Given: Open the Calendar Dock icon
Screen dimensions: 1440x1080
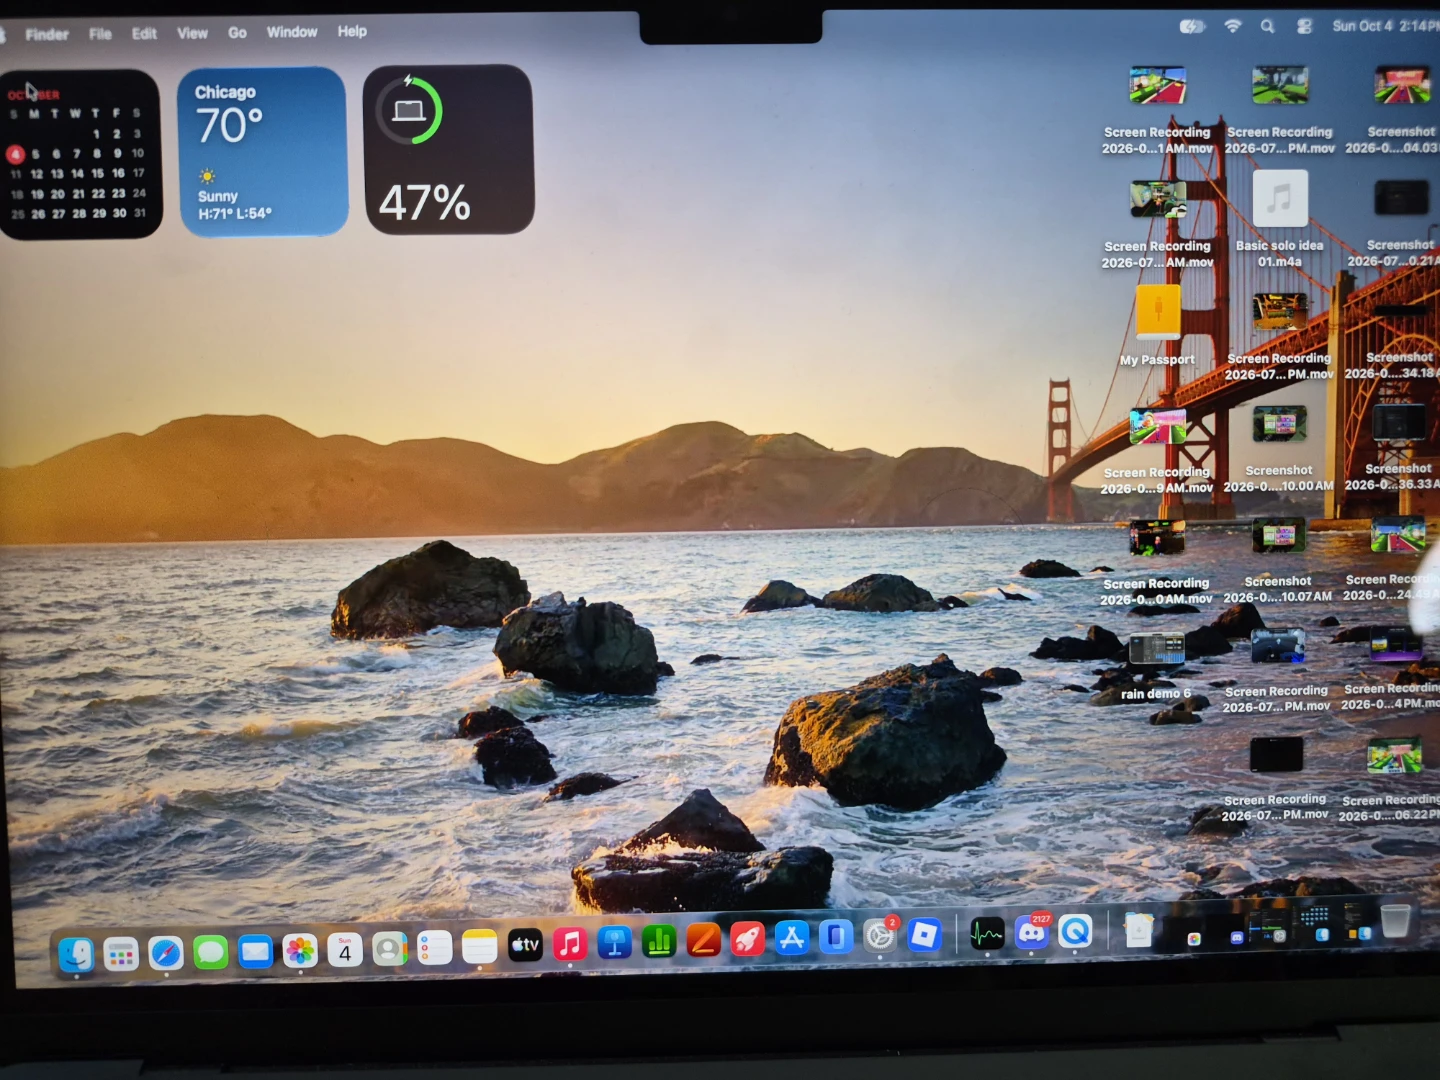Looking at the screenshot, I should click(345, 949).
